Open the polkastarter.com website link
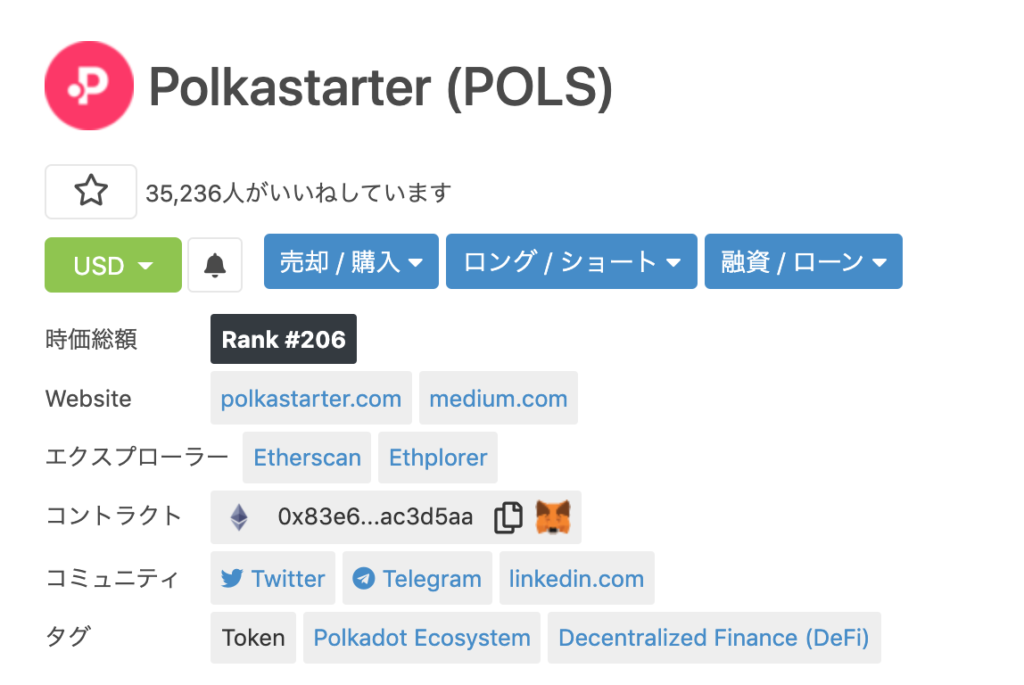 tap(311, 398)
